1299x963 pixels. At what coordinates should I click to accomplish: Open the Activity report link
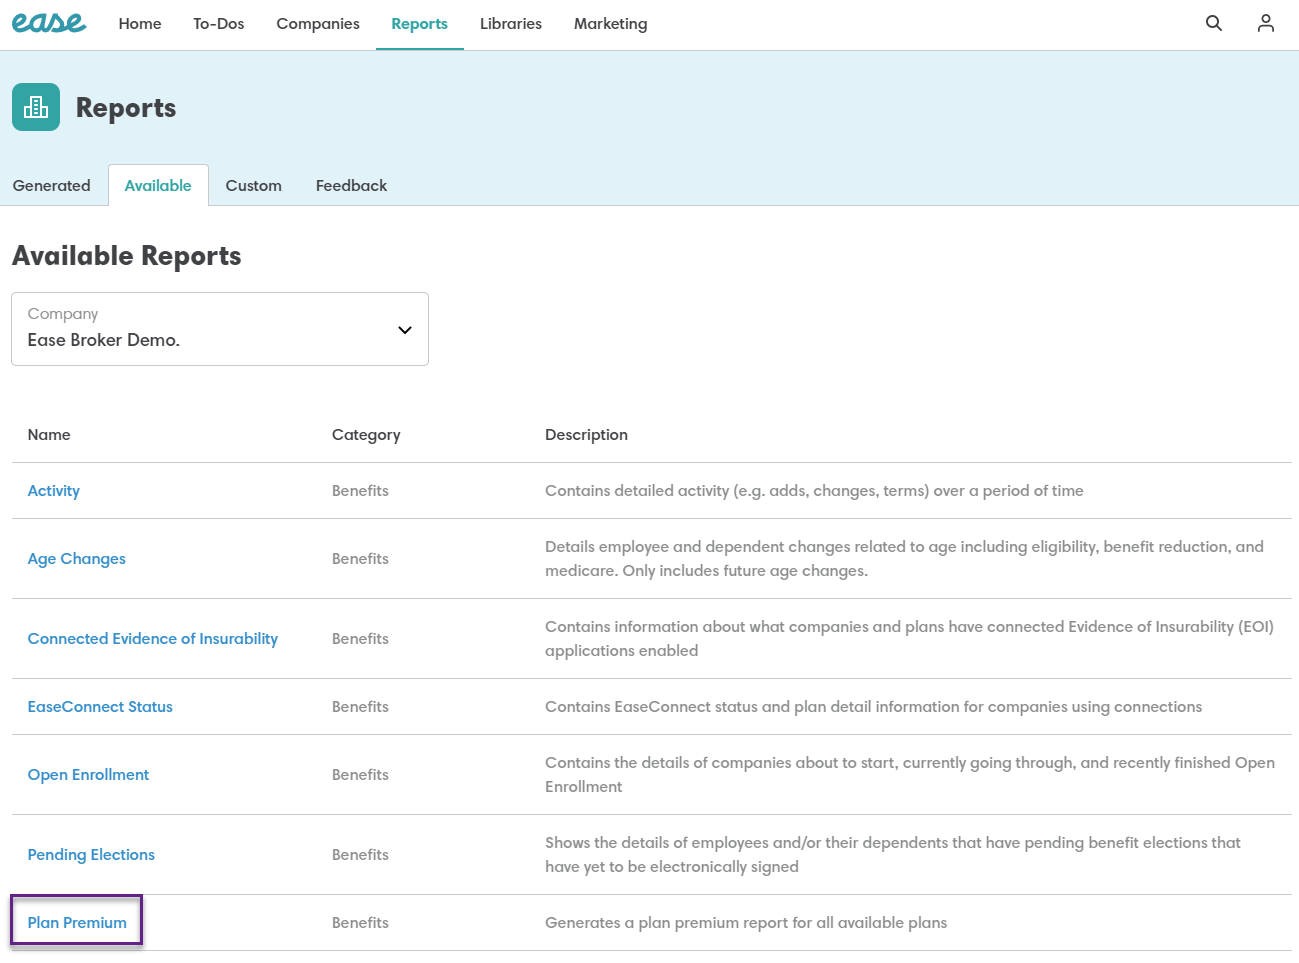pos(54,491)
